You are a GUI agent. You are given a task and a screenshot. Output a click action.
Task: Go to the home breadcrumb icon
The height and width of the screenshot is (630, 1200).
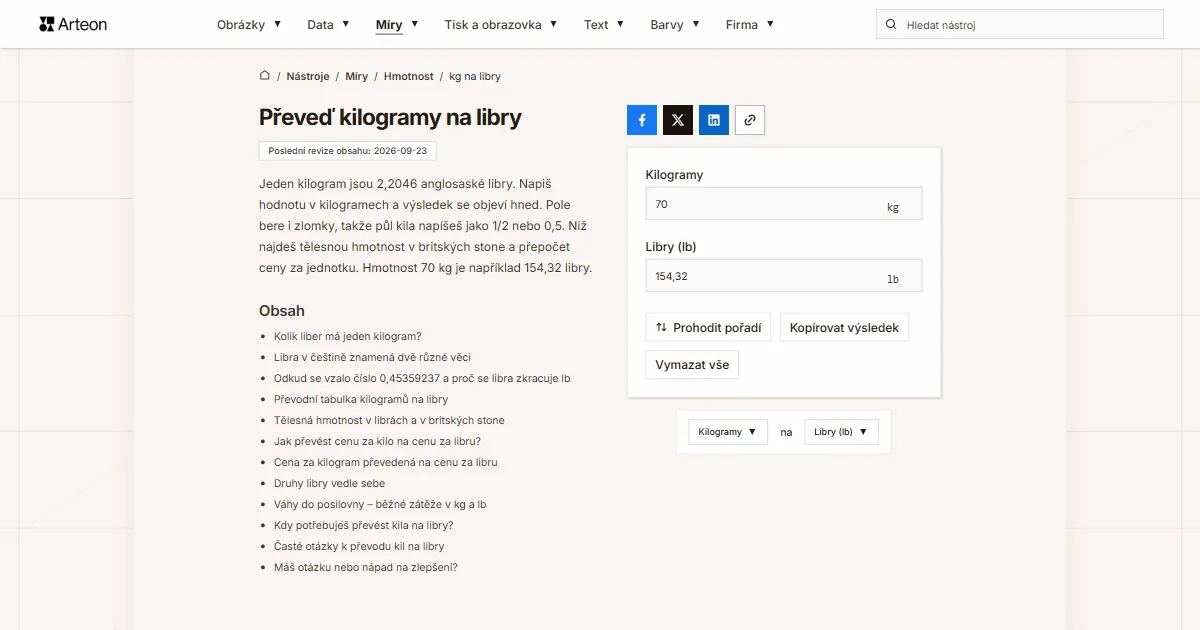point(265,75)
